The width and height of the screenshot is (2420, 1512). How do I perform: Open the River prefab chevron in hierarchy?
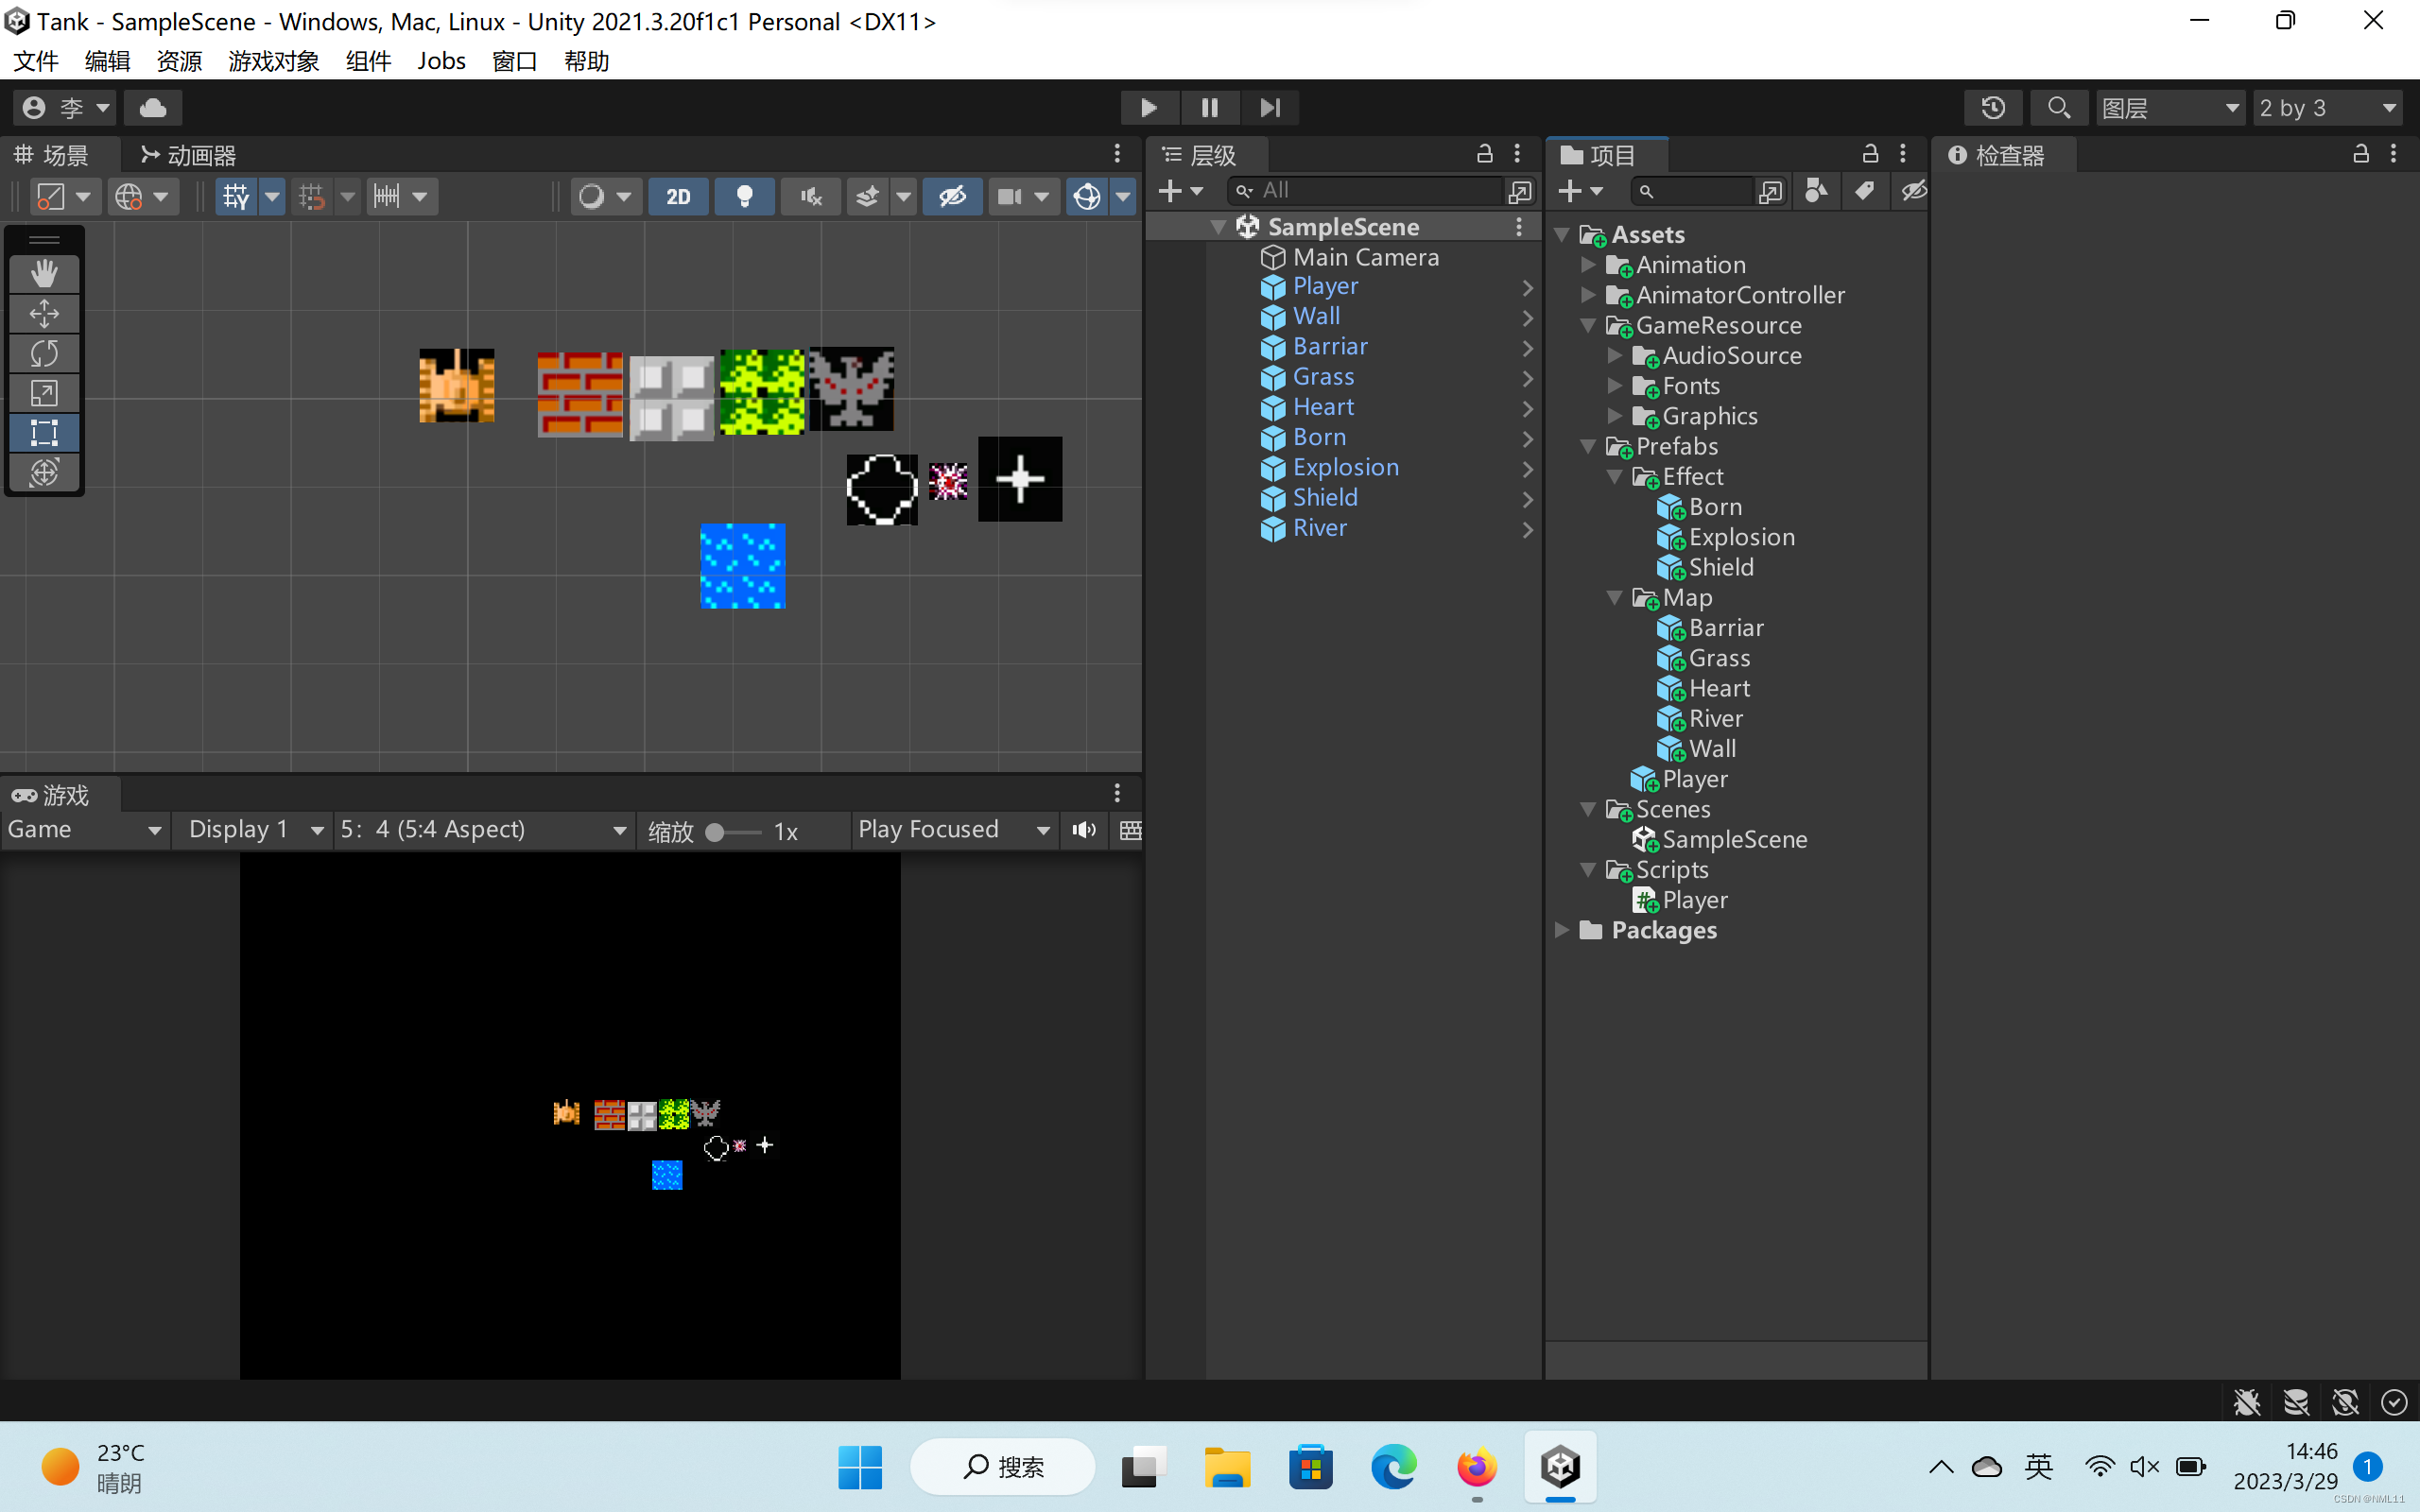(1527, 528)
